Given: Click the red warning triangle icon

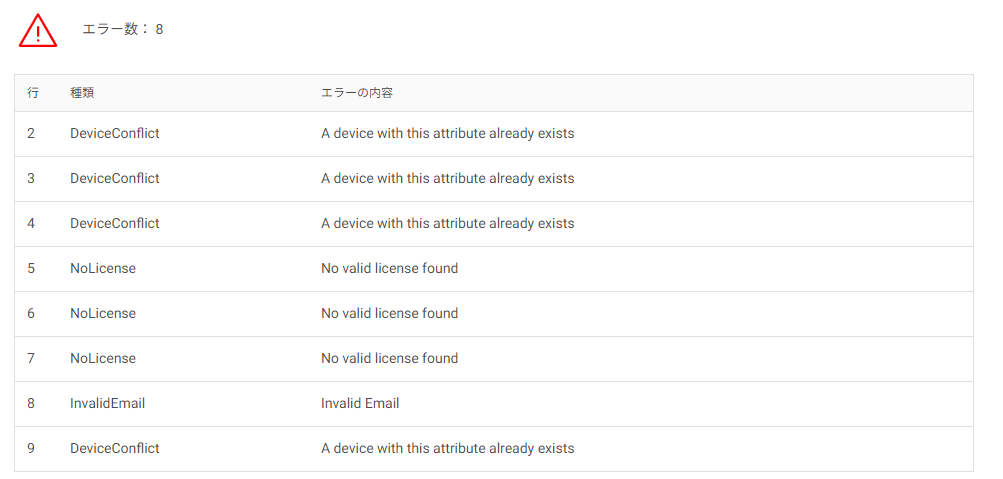Looking at the screenshot, I should (x=38, y=31).
